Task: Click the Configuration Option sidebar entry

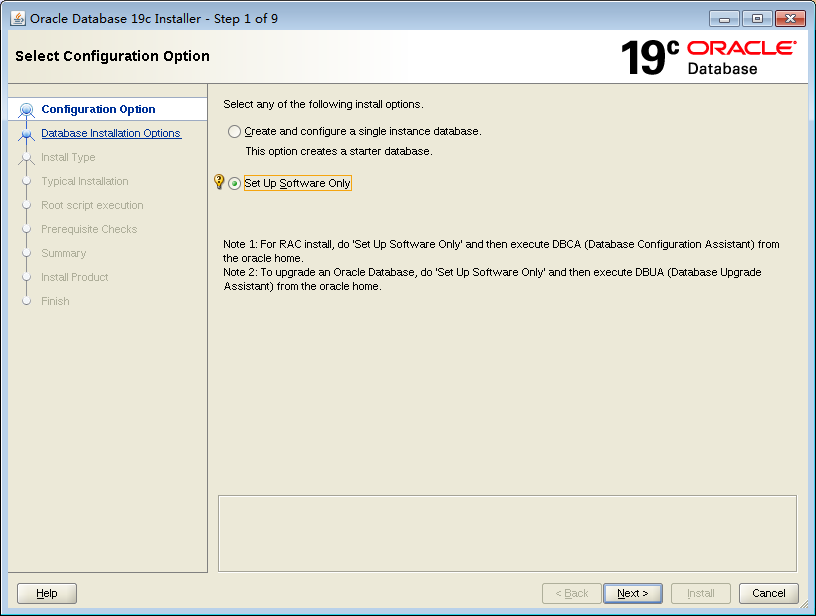Action: click(94, 109)
